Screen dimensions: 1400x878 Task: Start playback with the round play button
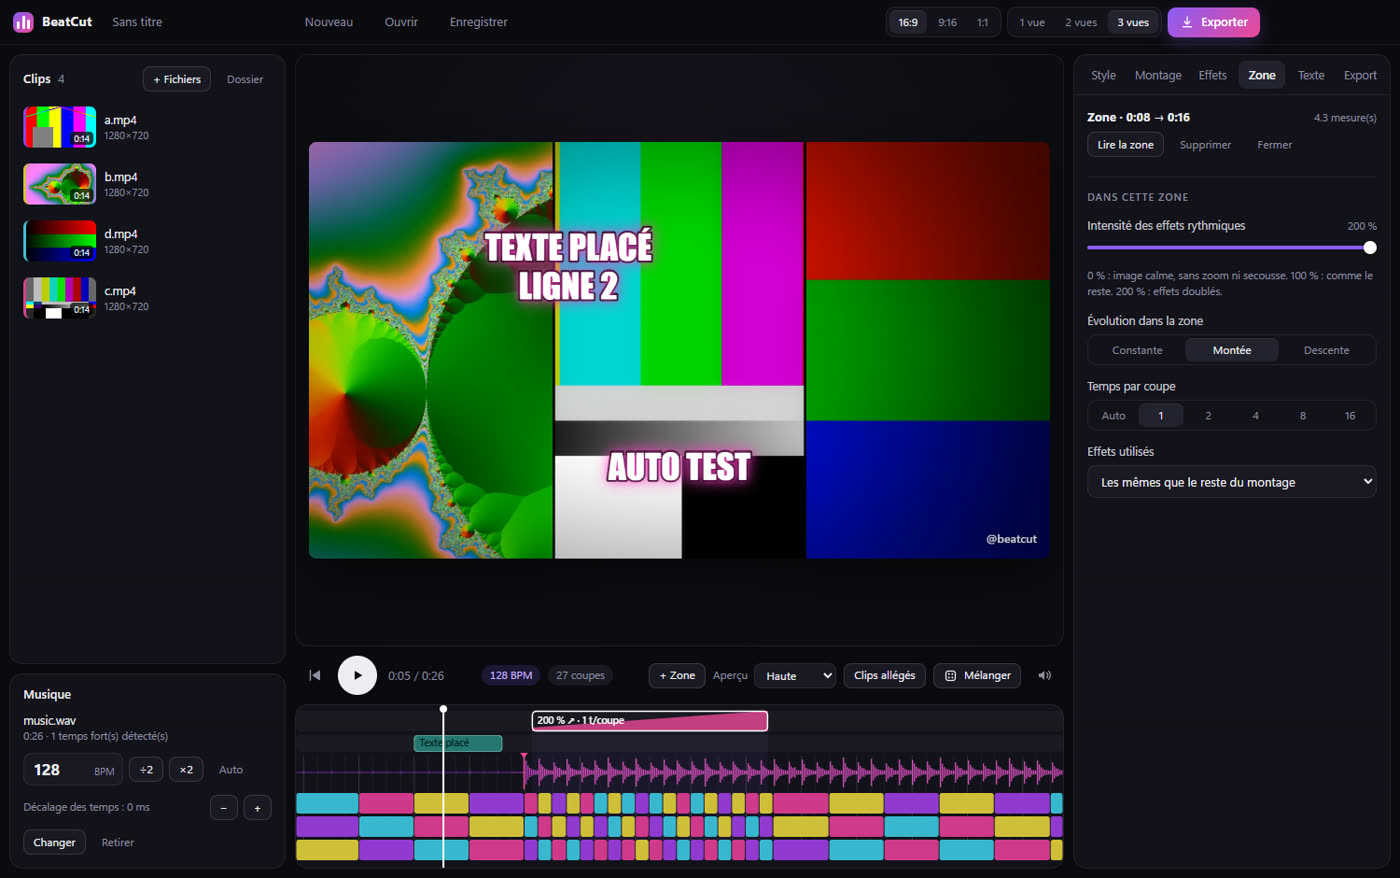click(357, 675)
